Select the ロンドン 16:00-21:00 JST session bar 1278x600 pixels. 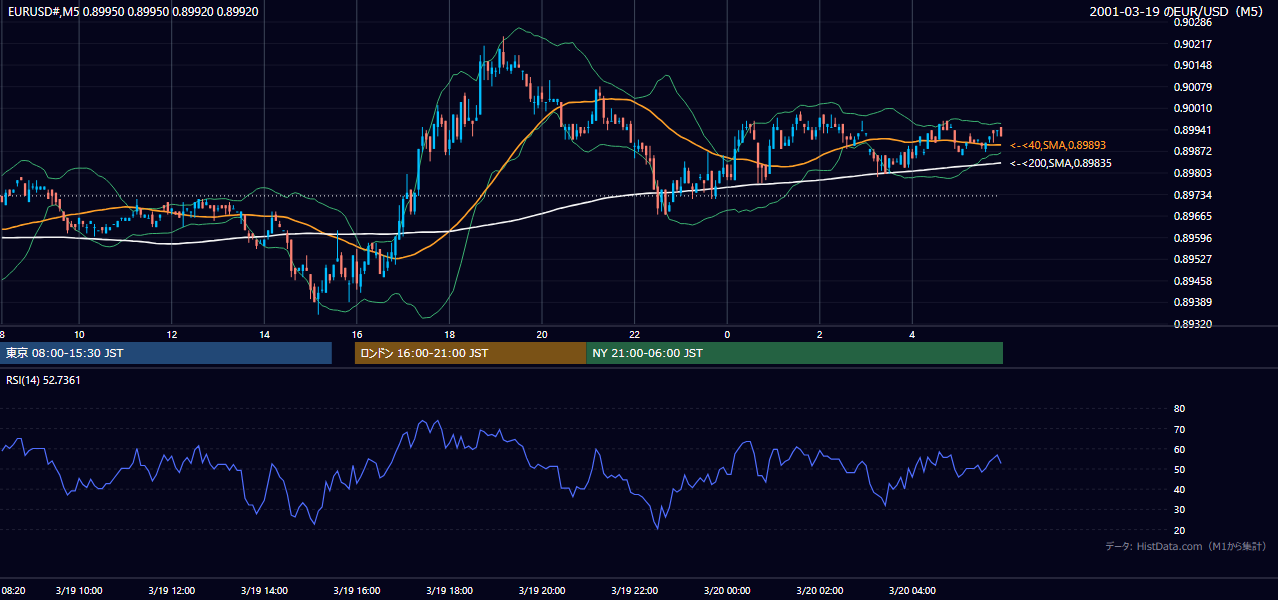470,353
